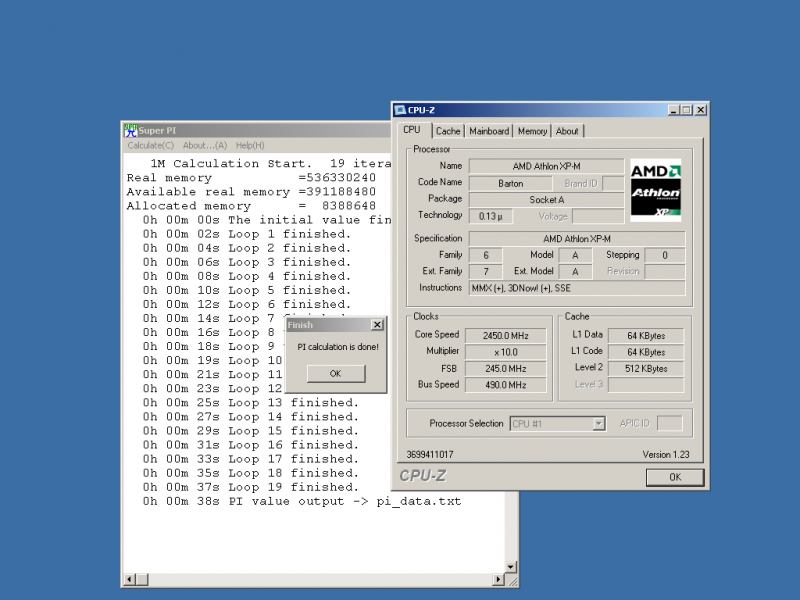Viewport: 800px width, 600px height.
Task: Click Super PI scrollbar right arrow
Action: click(498, 579)
